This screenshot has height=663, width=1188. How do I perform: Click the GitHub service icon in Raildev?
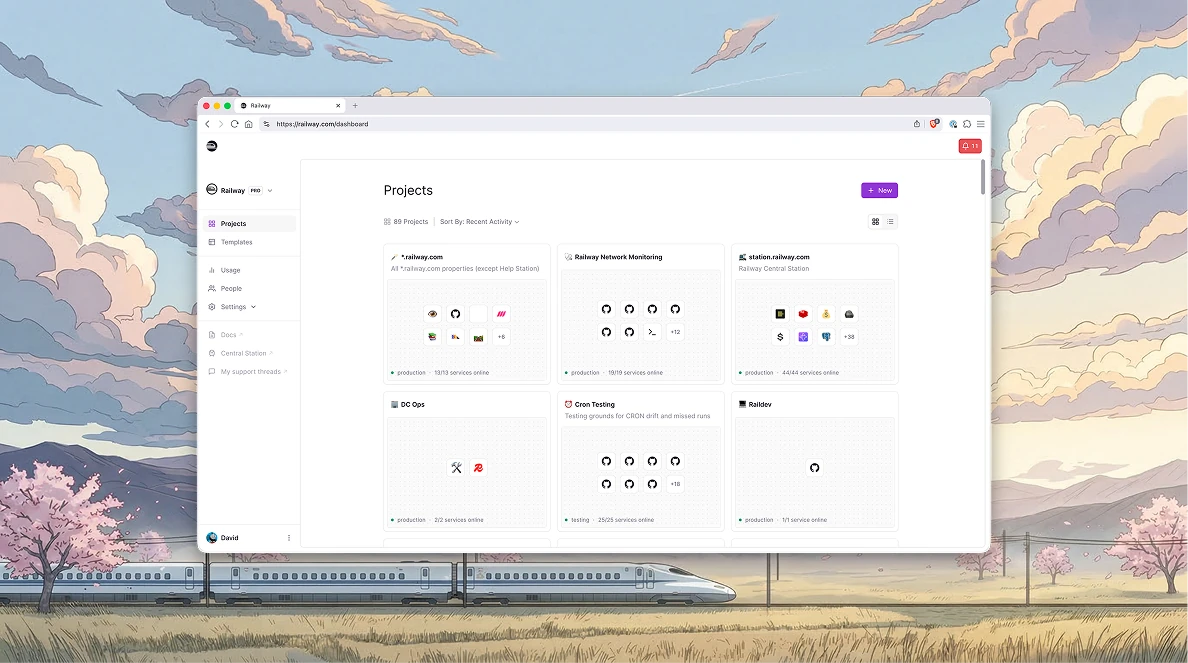click(814, 468)
